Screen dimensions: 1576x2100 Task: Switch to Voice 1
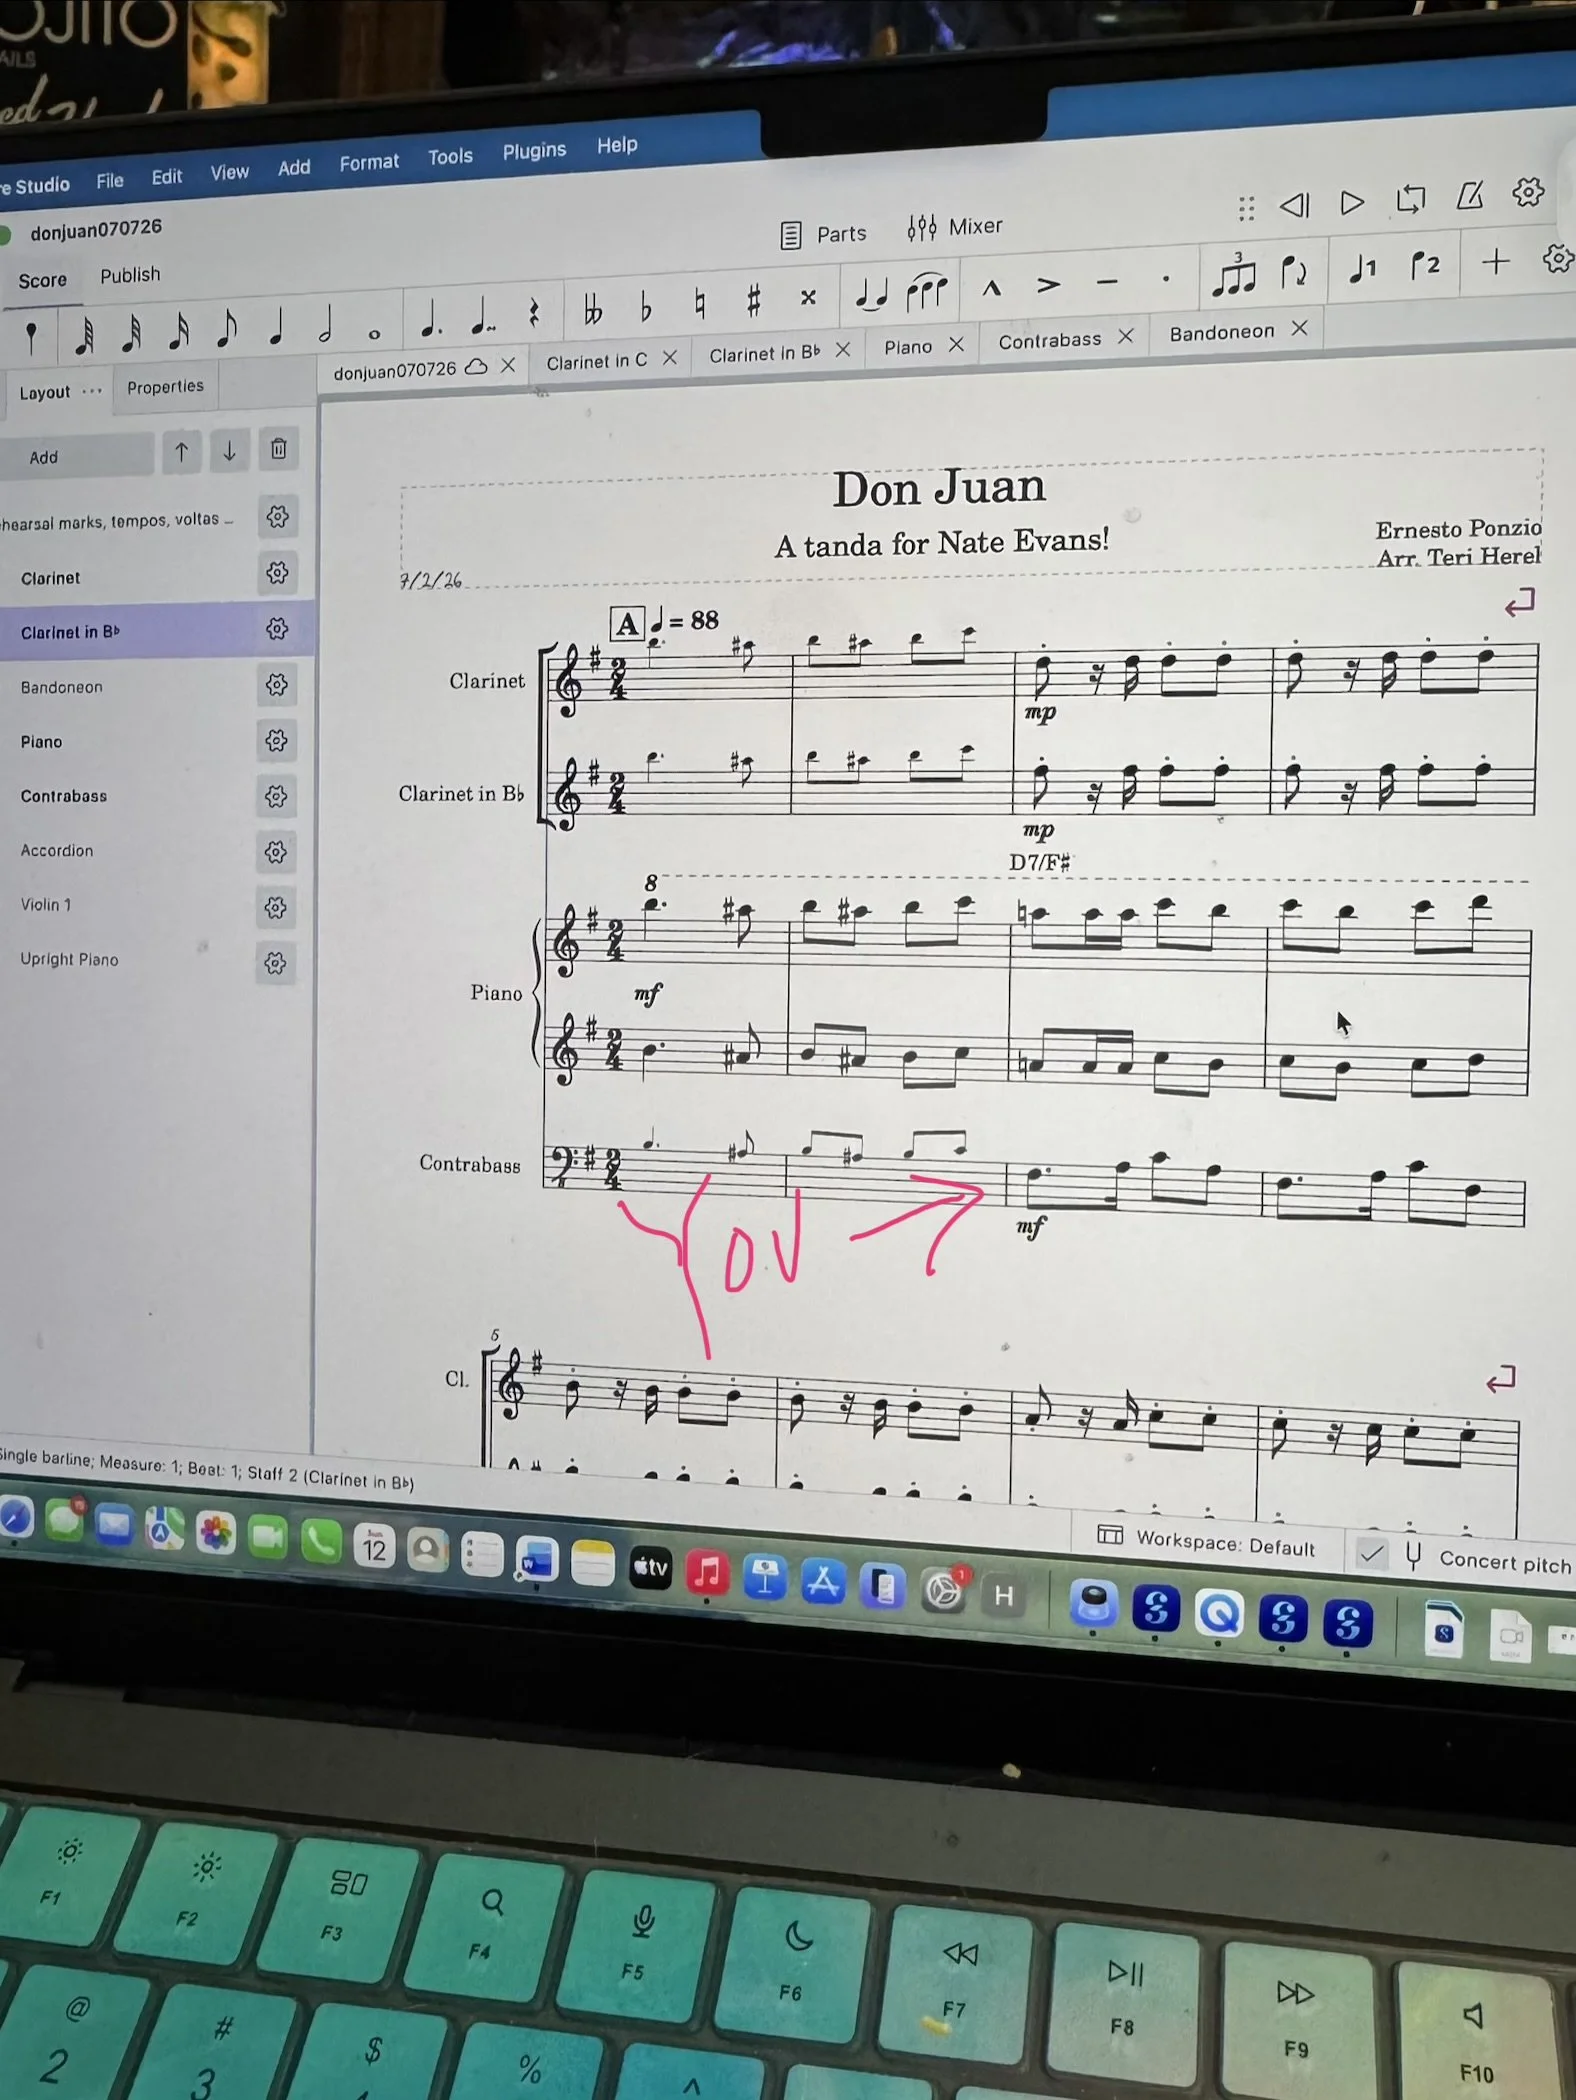coord(1362,267)
